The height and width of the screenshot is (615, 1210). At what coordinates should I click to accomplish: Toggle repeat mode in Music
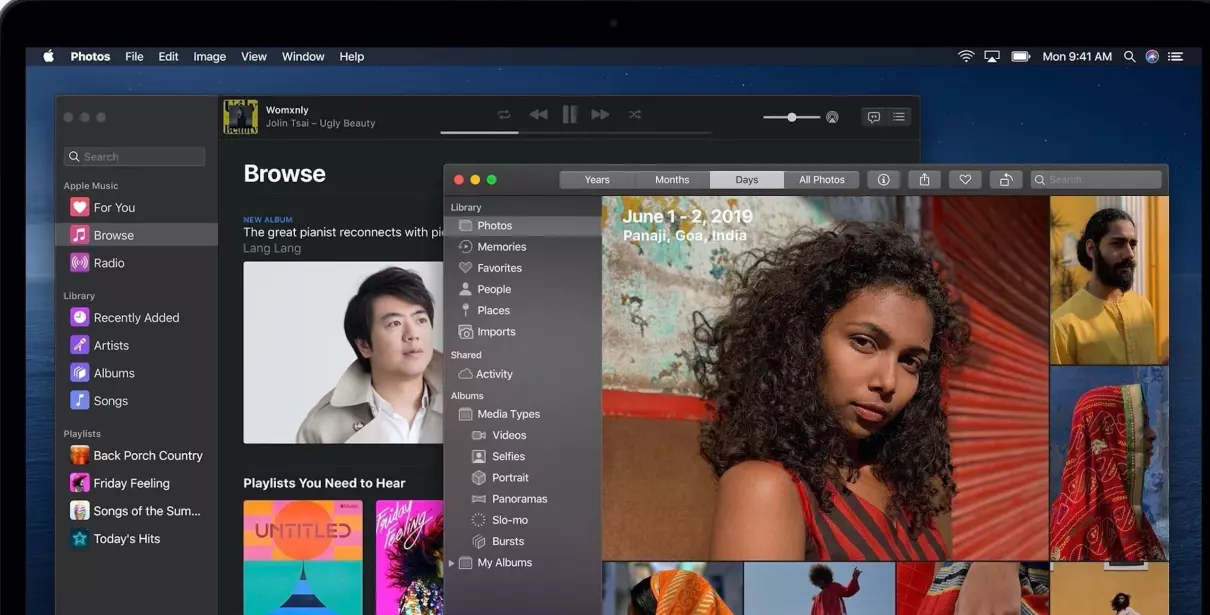click(x=504, y=115)
